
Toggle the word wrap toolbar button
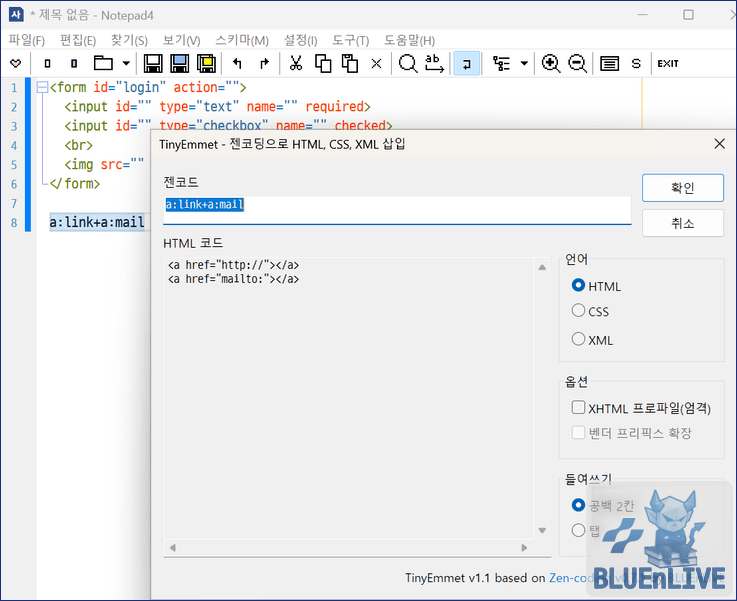[466, 63]
